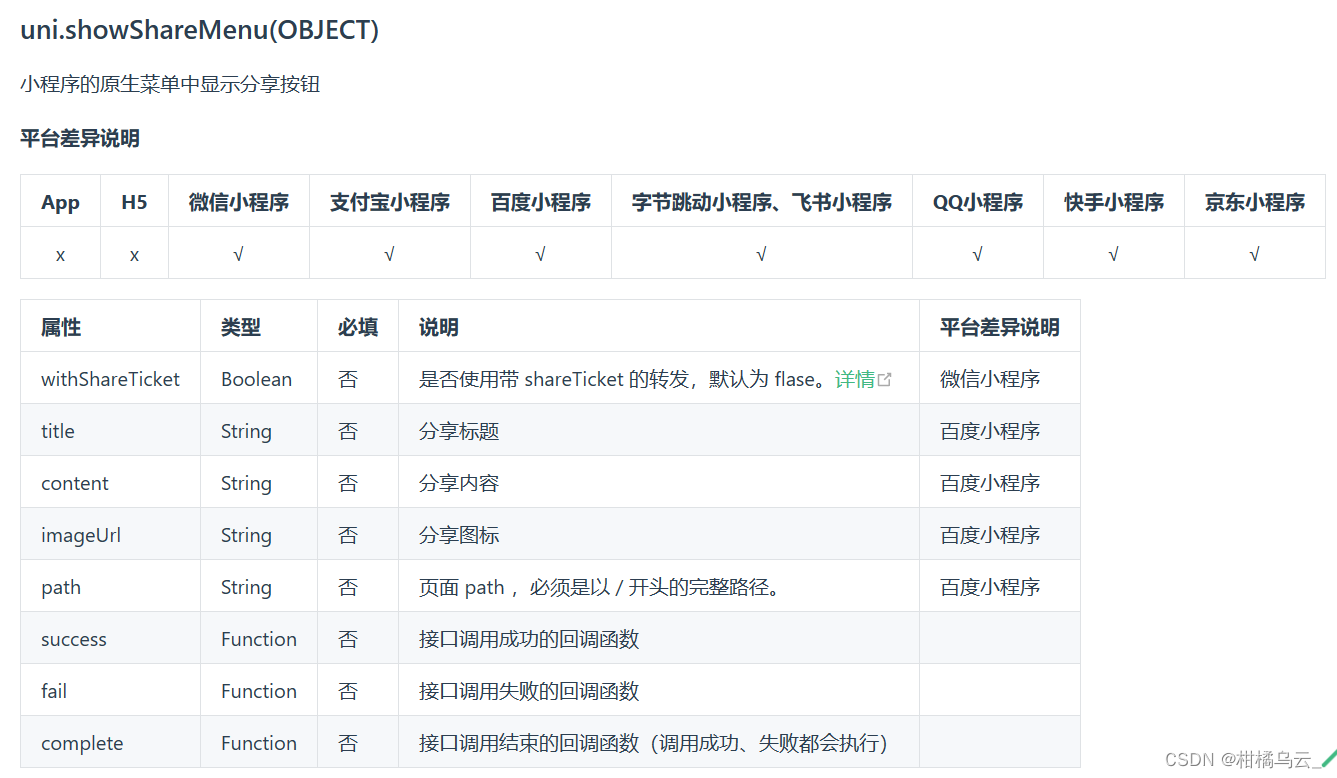Viewport: 1337px width, 778px height.
Task: Click the withShareTicket property cell
Action: [111, 379]
